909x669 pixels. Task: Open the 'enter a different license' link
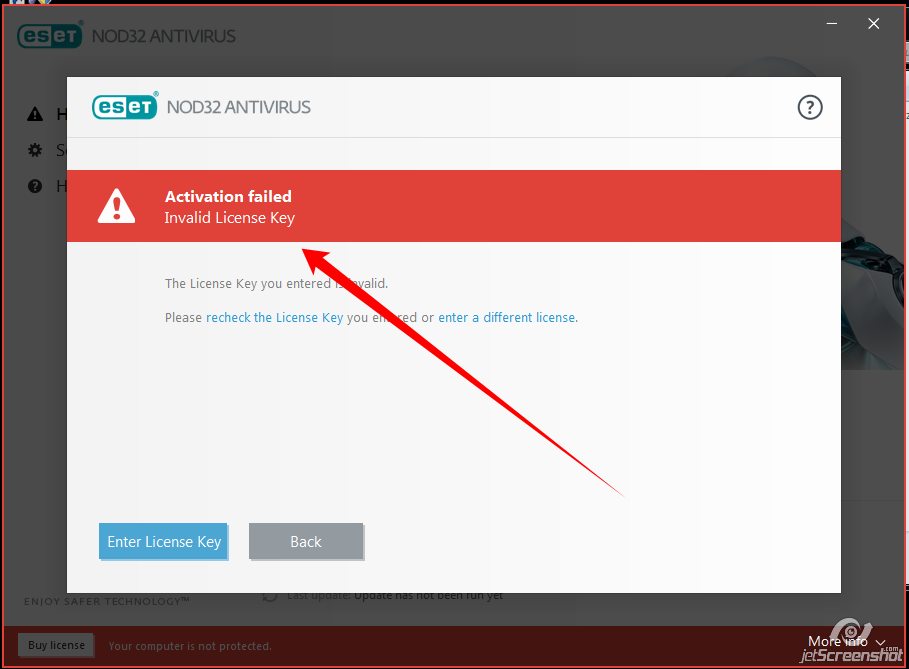point(507,318)
